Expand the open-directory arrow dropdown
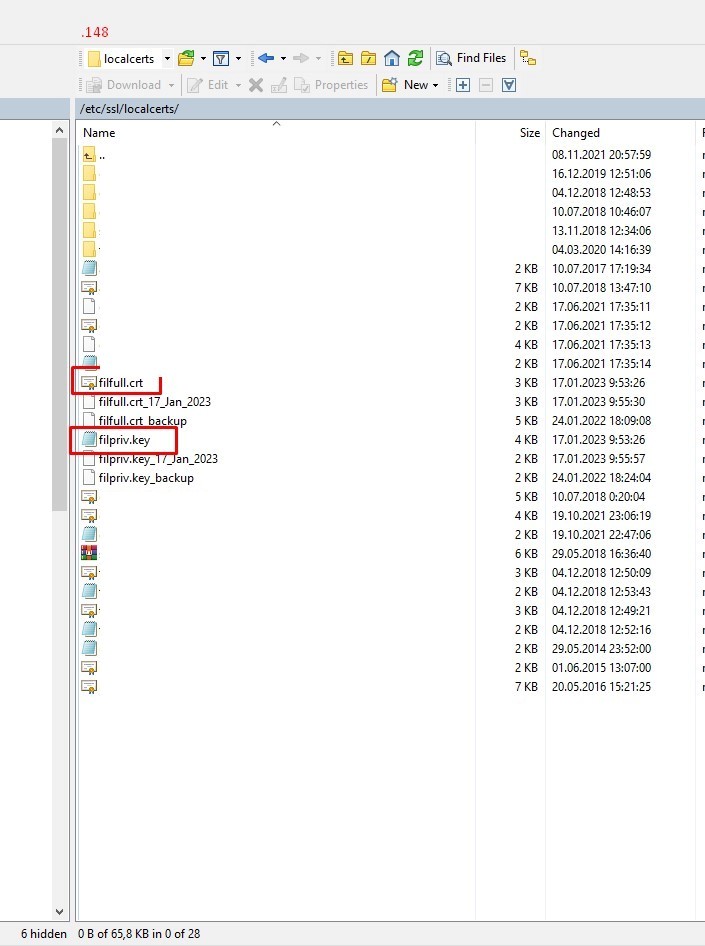 pyautogui.click(x=203, y=59)
